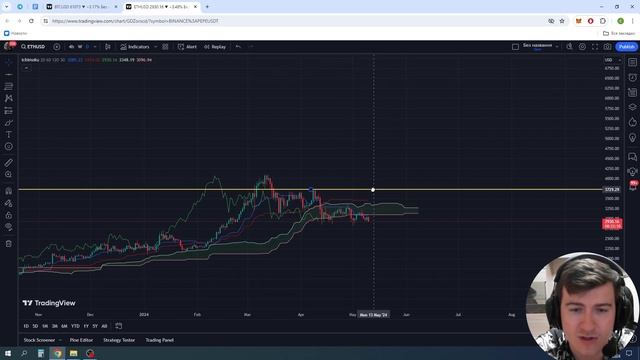Expand the layout name dropdown arrow
This screenshot has width=640, height=360.
(x=557, y=47)
